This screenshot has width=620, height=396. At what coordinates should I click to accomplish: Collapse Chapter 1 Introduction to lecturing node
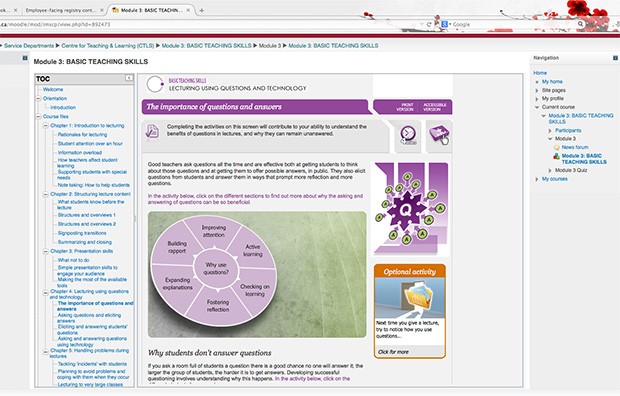coord(46,126)
